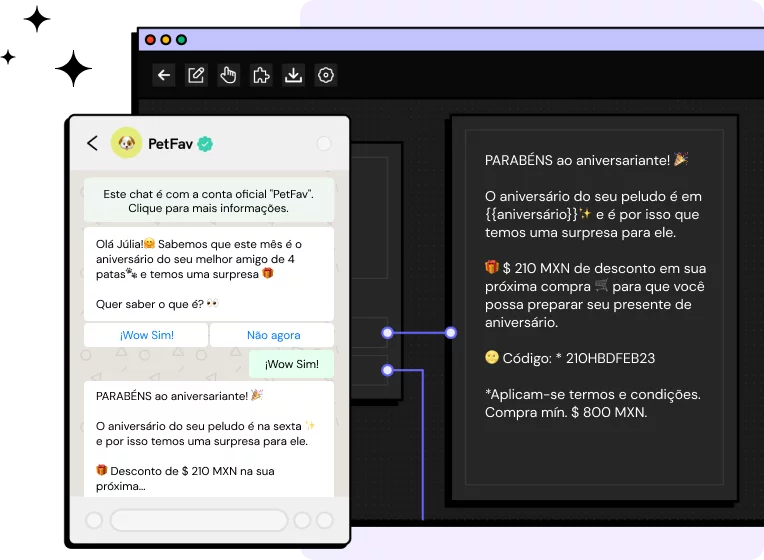Image resolution: width=764 pixels, height=560 pixels.
Task: Choose the hand pointer tool icon
Action: [x=229, y=75]
